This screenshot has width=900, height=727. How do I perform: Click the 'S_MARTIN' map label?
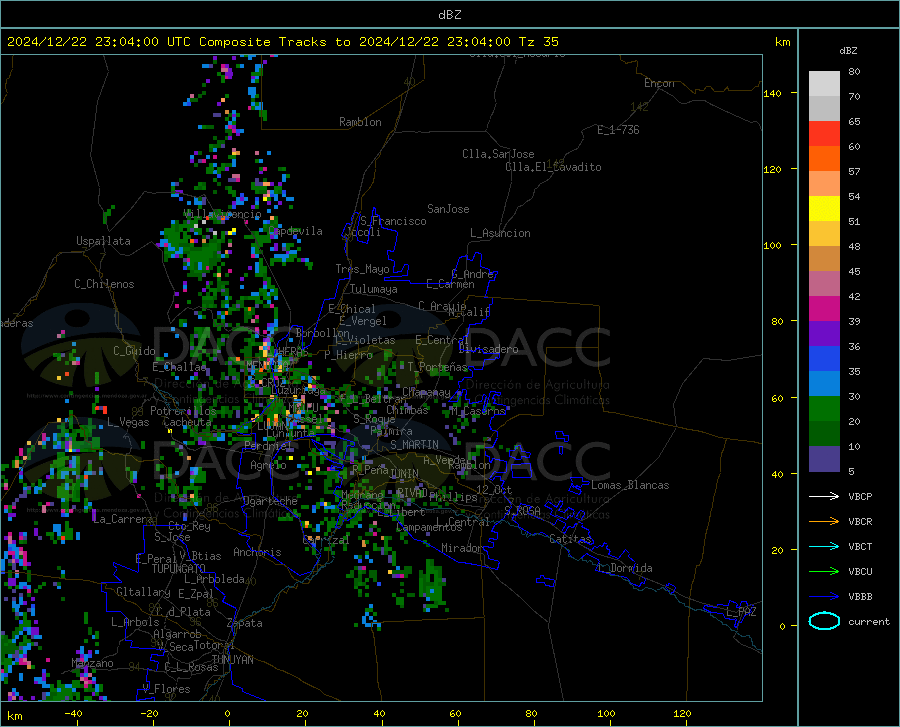coord(414,445)
